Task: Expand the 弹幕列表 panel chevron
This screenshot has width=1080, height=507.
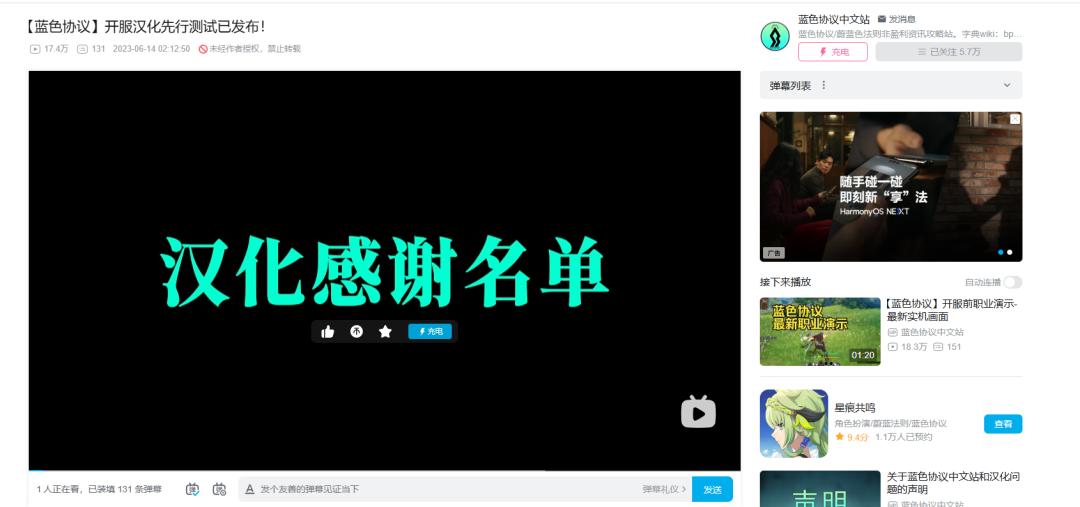Action: (x=1006, y=86)
